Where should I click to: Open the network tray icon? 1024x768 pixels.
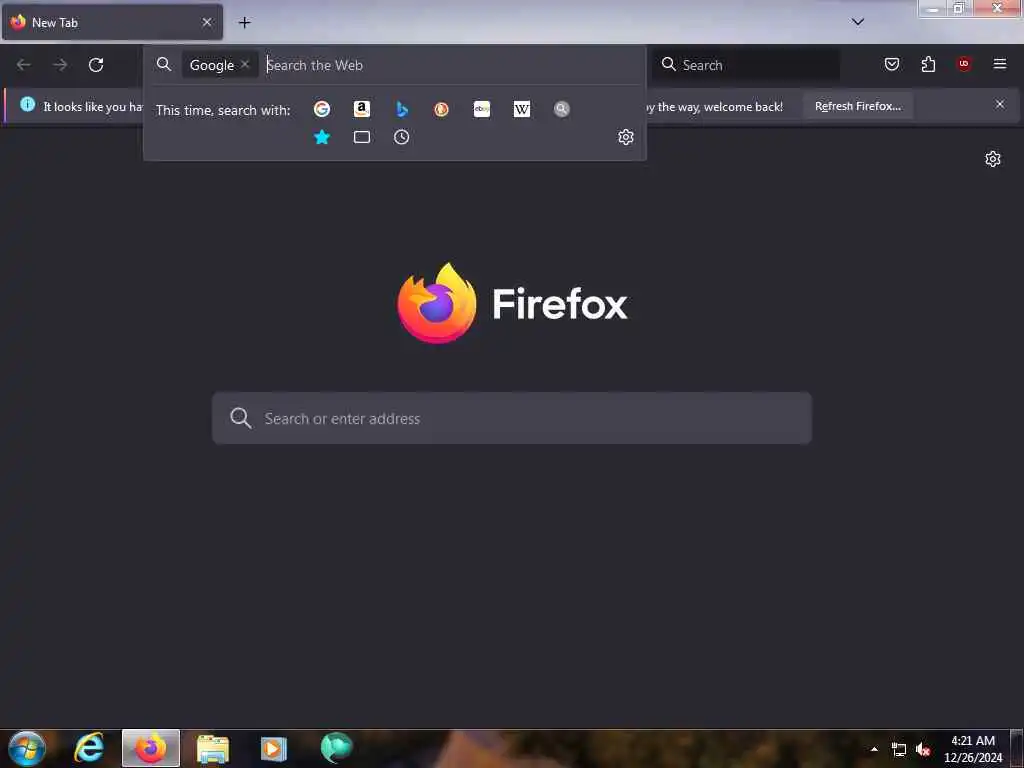(899, 750)
